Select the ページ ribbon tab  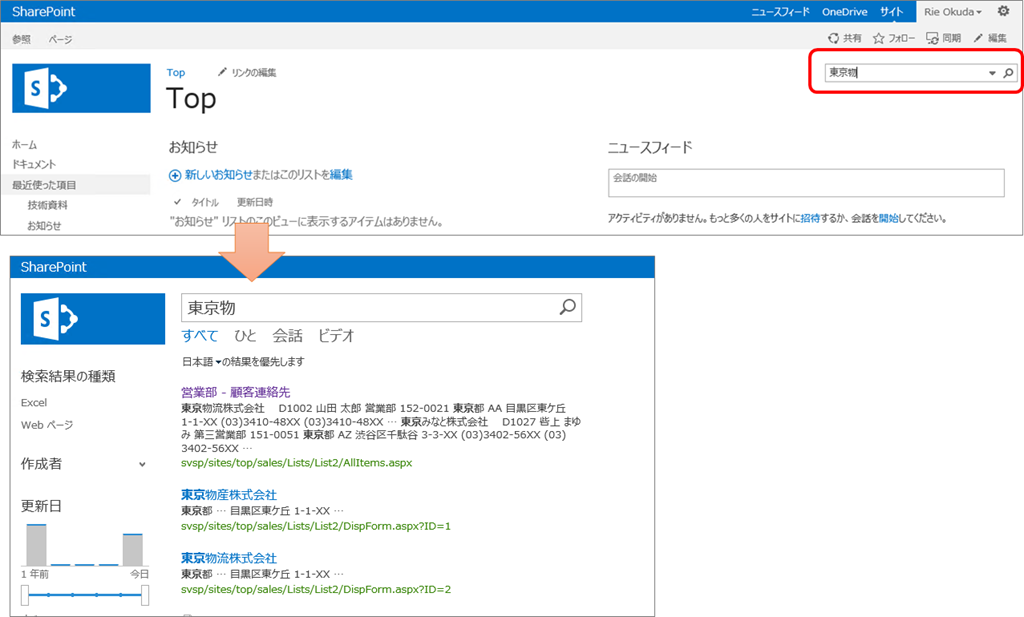[60, 39]
